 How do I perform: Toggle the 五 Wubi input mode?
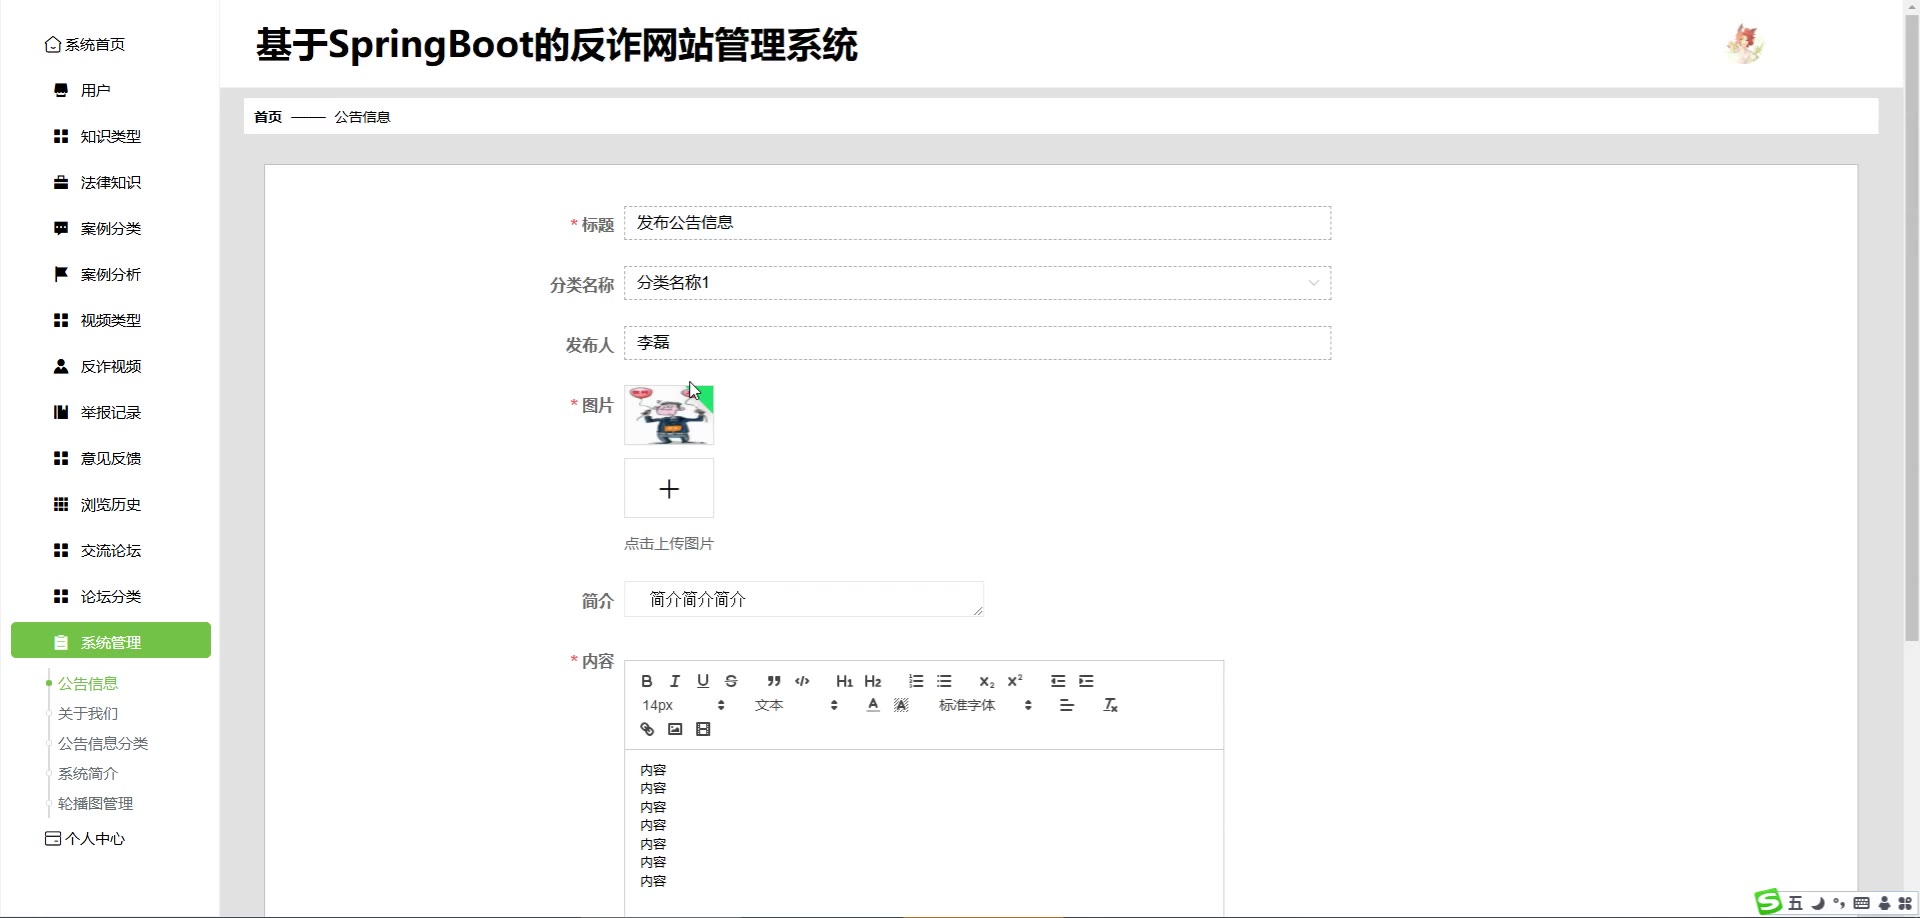(1796, 903)
